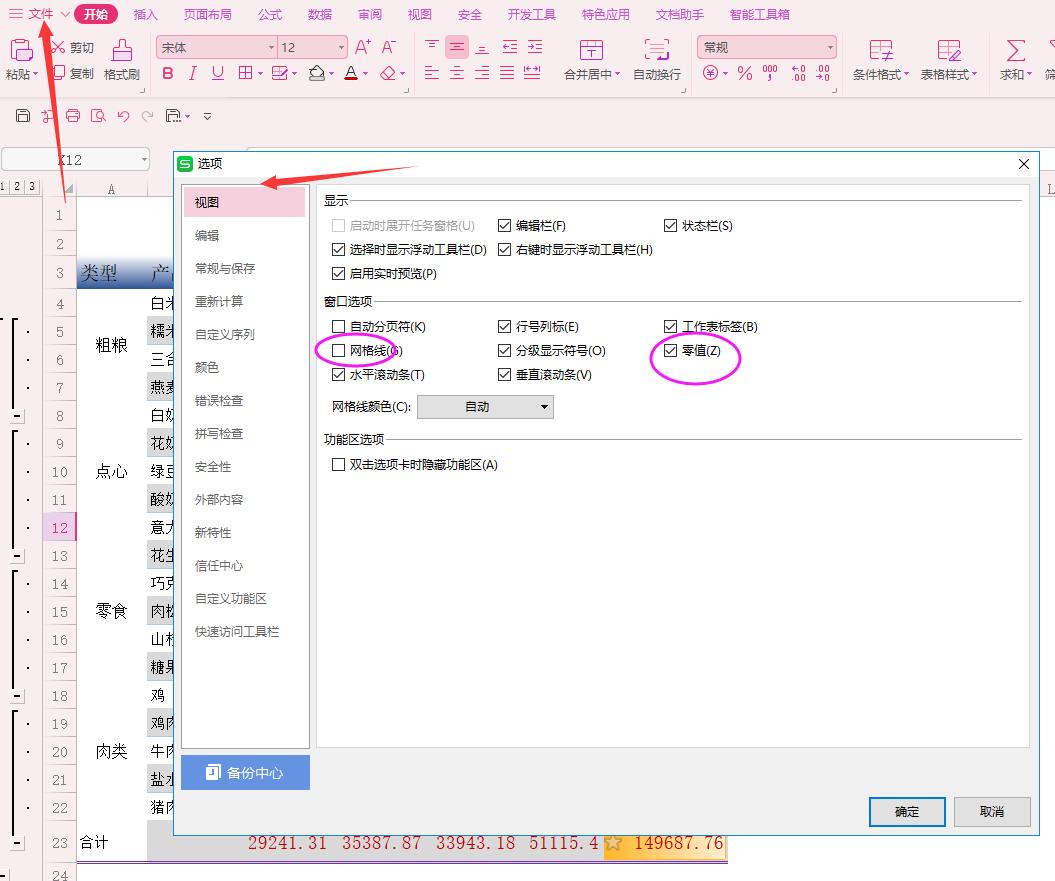Image resolution: width=1055 pixels, height=881 pixels.
Task: Decrease font size with A- icon
Action: (388, 47)
